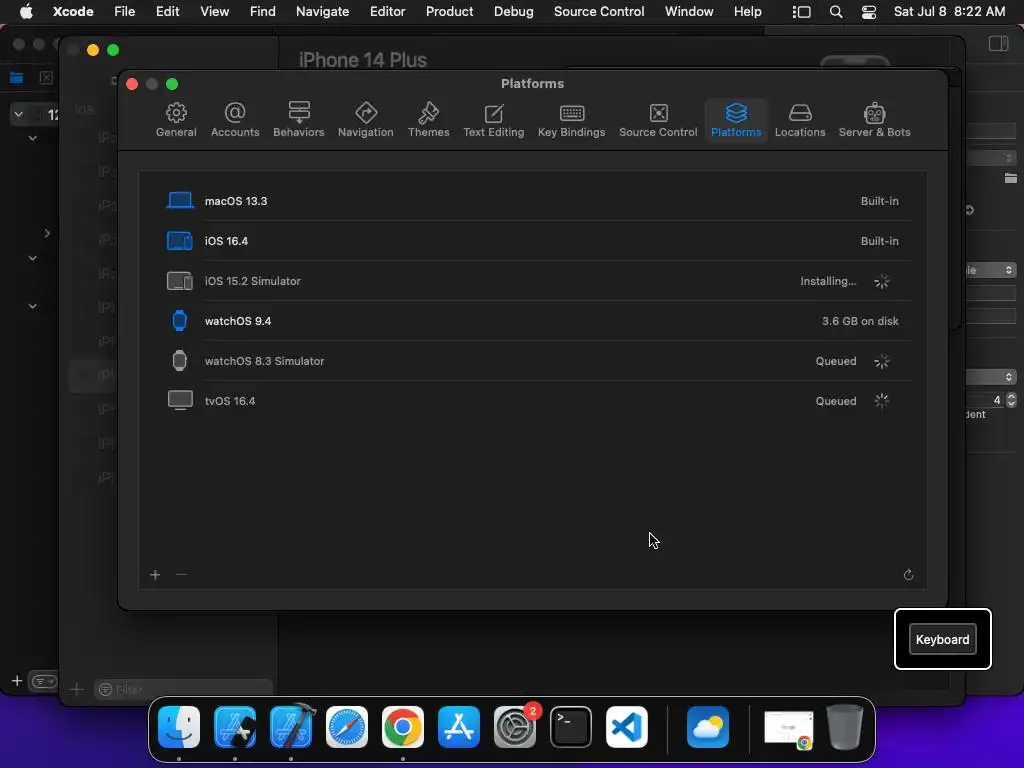Open Terminal from the Dock

pos(571,727)
